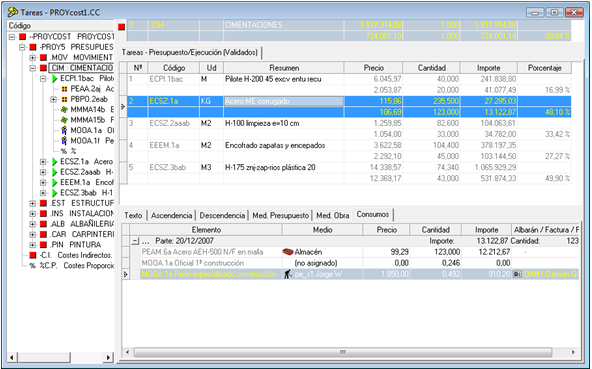Click the Porcentaje column header

pyautogui.click(x=544, y=68)
